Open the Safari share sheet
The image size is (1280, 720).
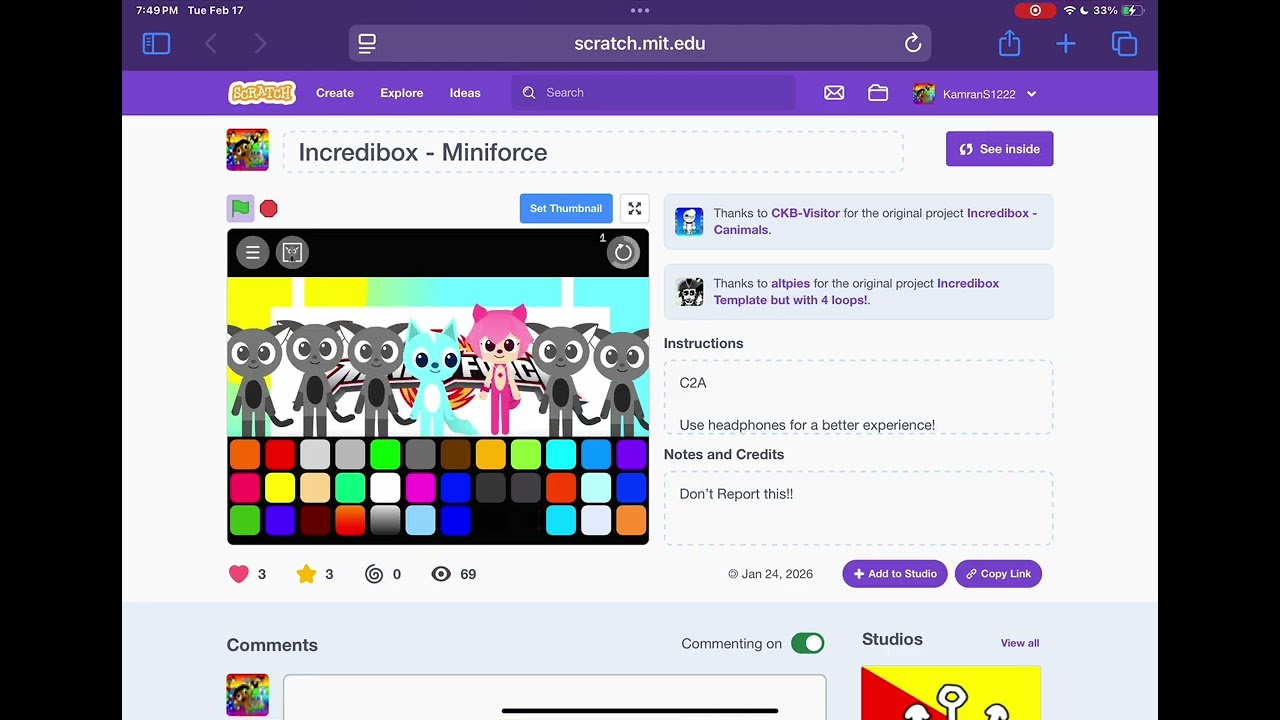coord(1009,43)
